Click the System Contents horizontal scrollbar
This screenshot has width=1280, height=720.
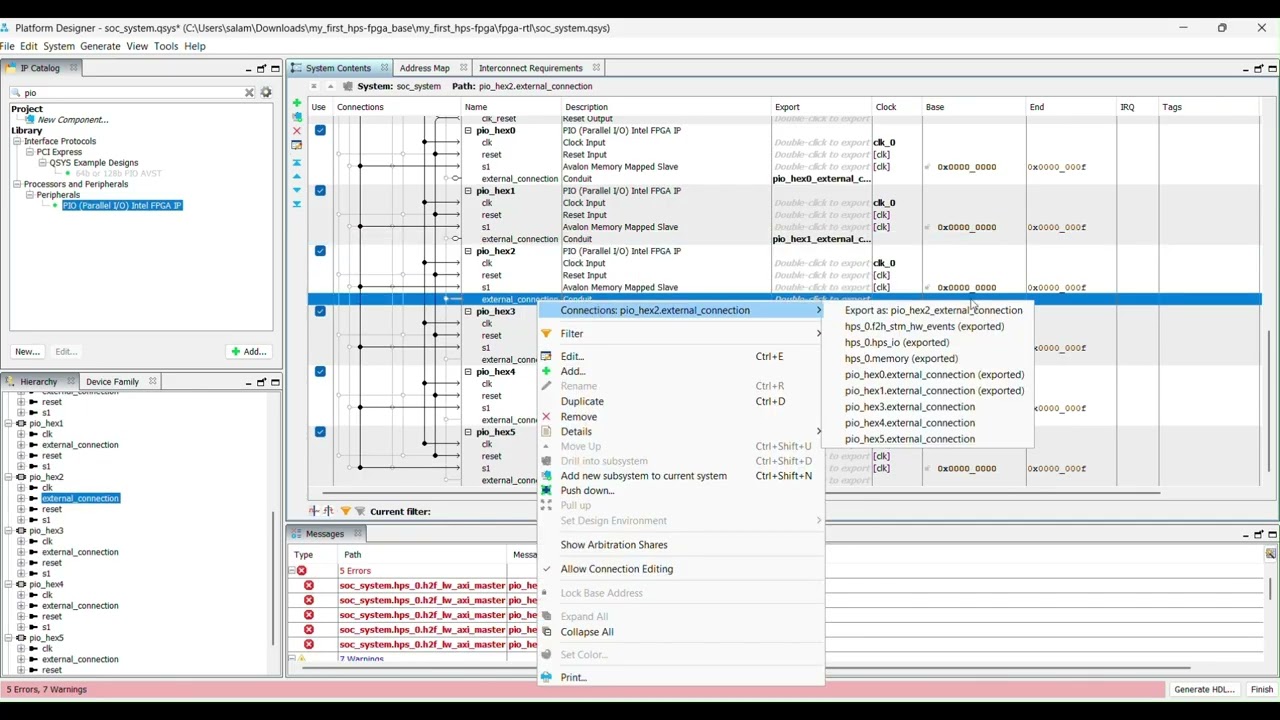tap(740, 493)
